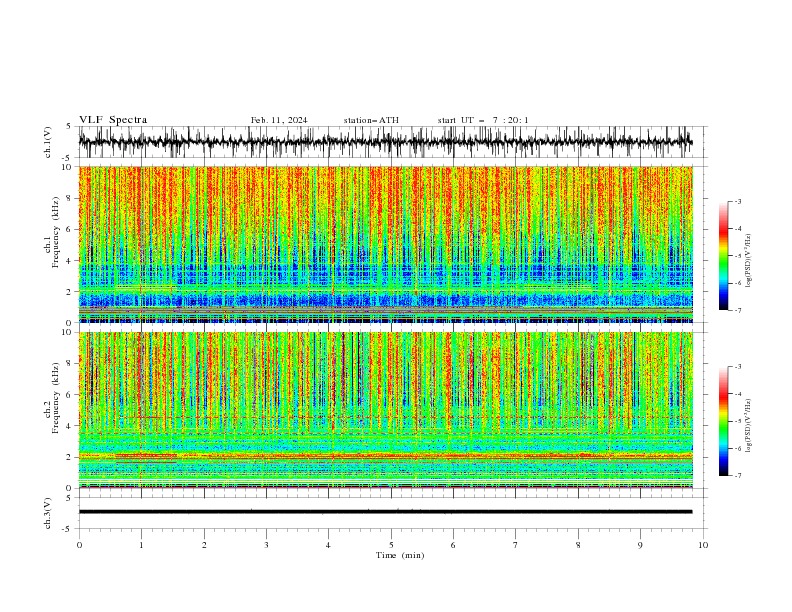
Task: Click the "ch.1(V)" axis label
Action: tap(48, 142)
